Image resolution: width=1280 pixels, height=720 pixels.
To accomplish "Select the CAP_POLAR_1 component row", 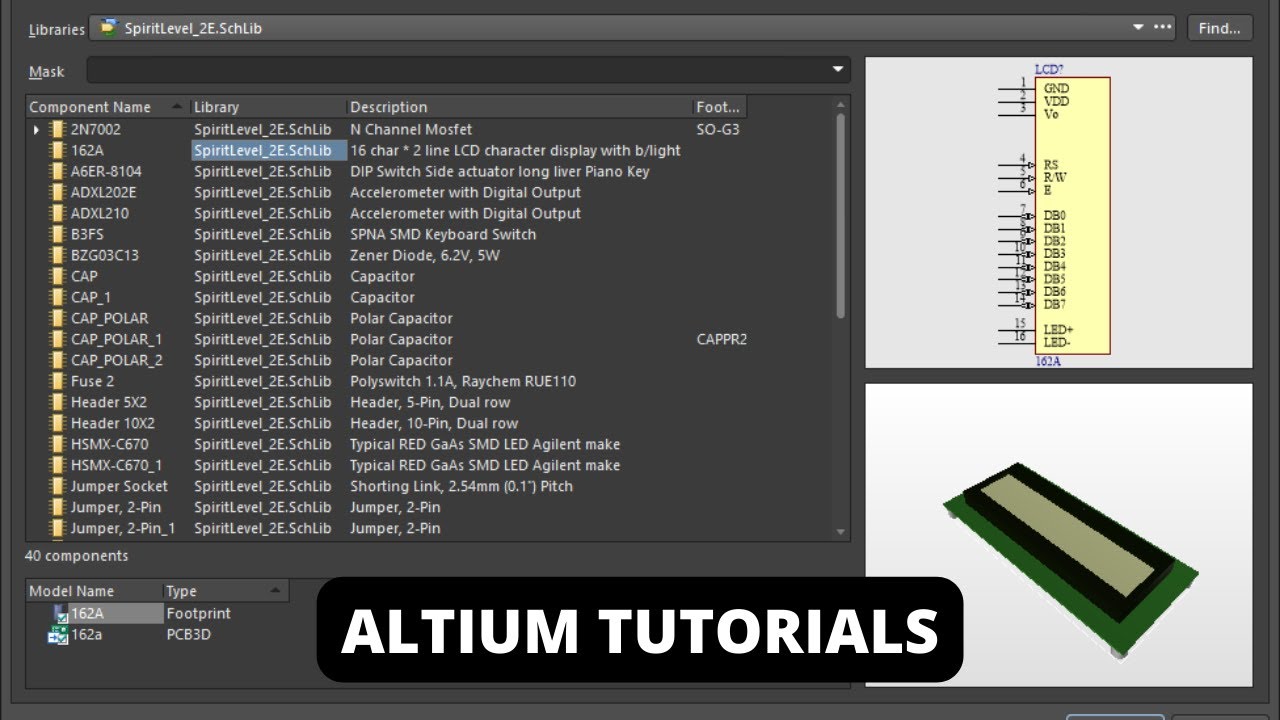I will point(430,339).
